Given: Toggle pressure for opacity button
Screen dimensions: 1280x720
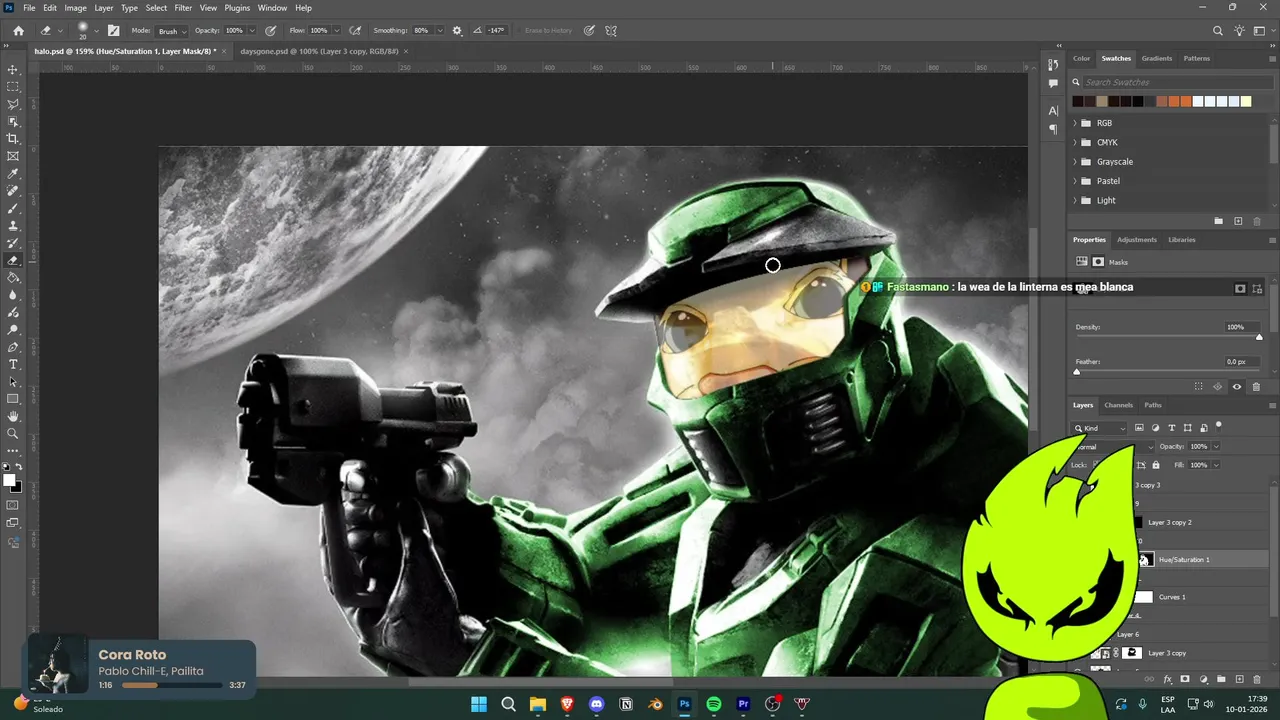Looking at the screenshot, I should [x=270, y=30].
